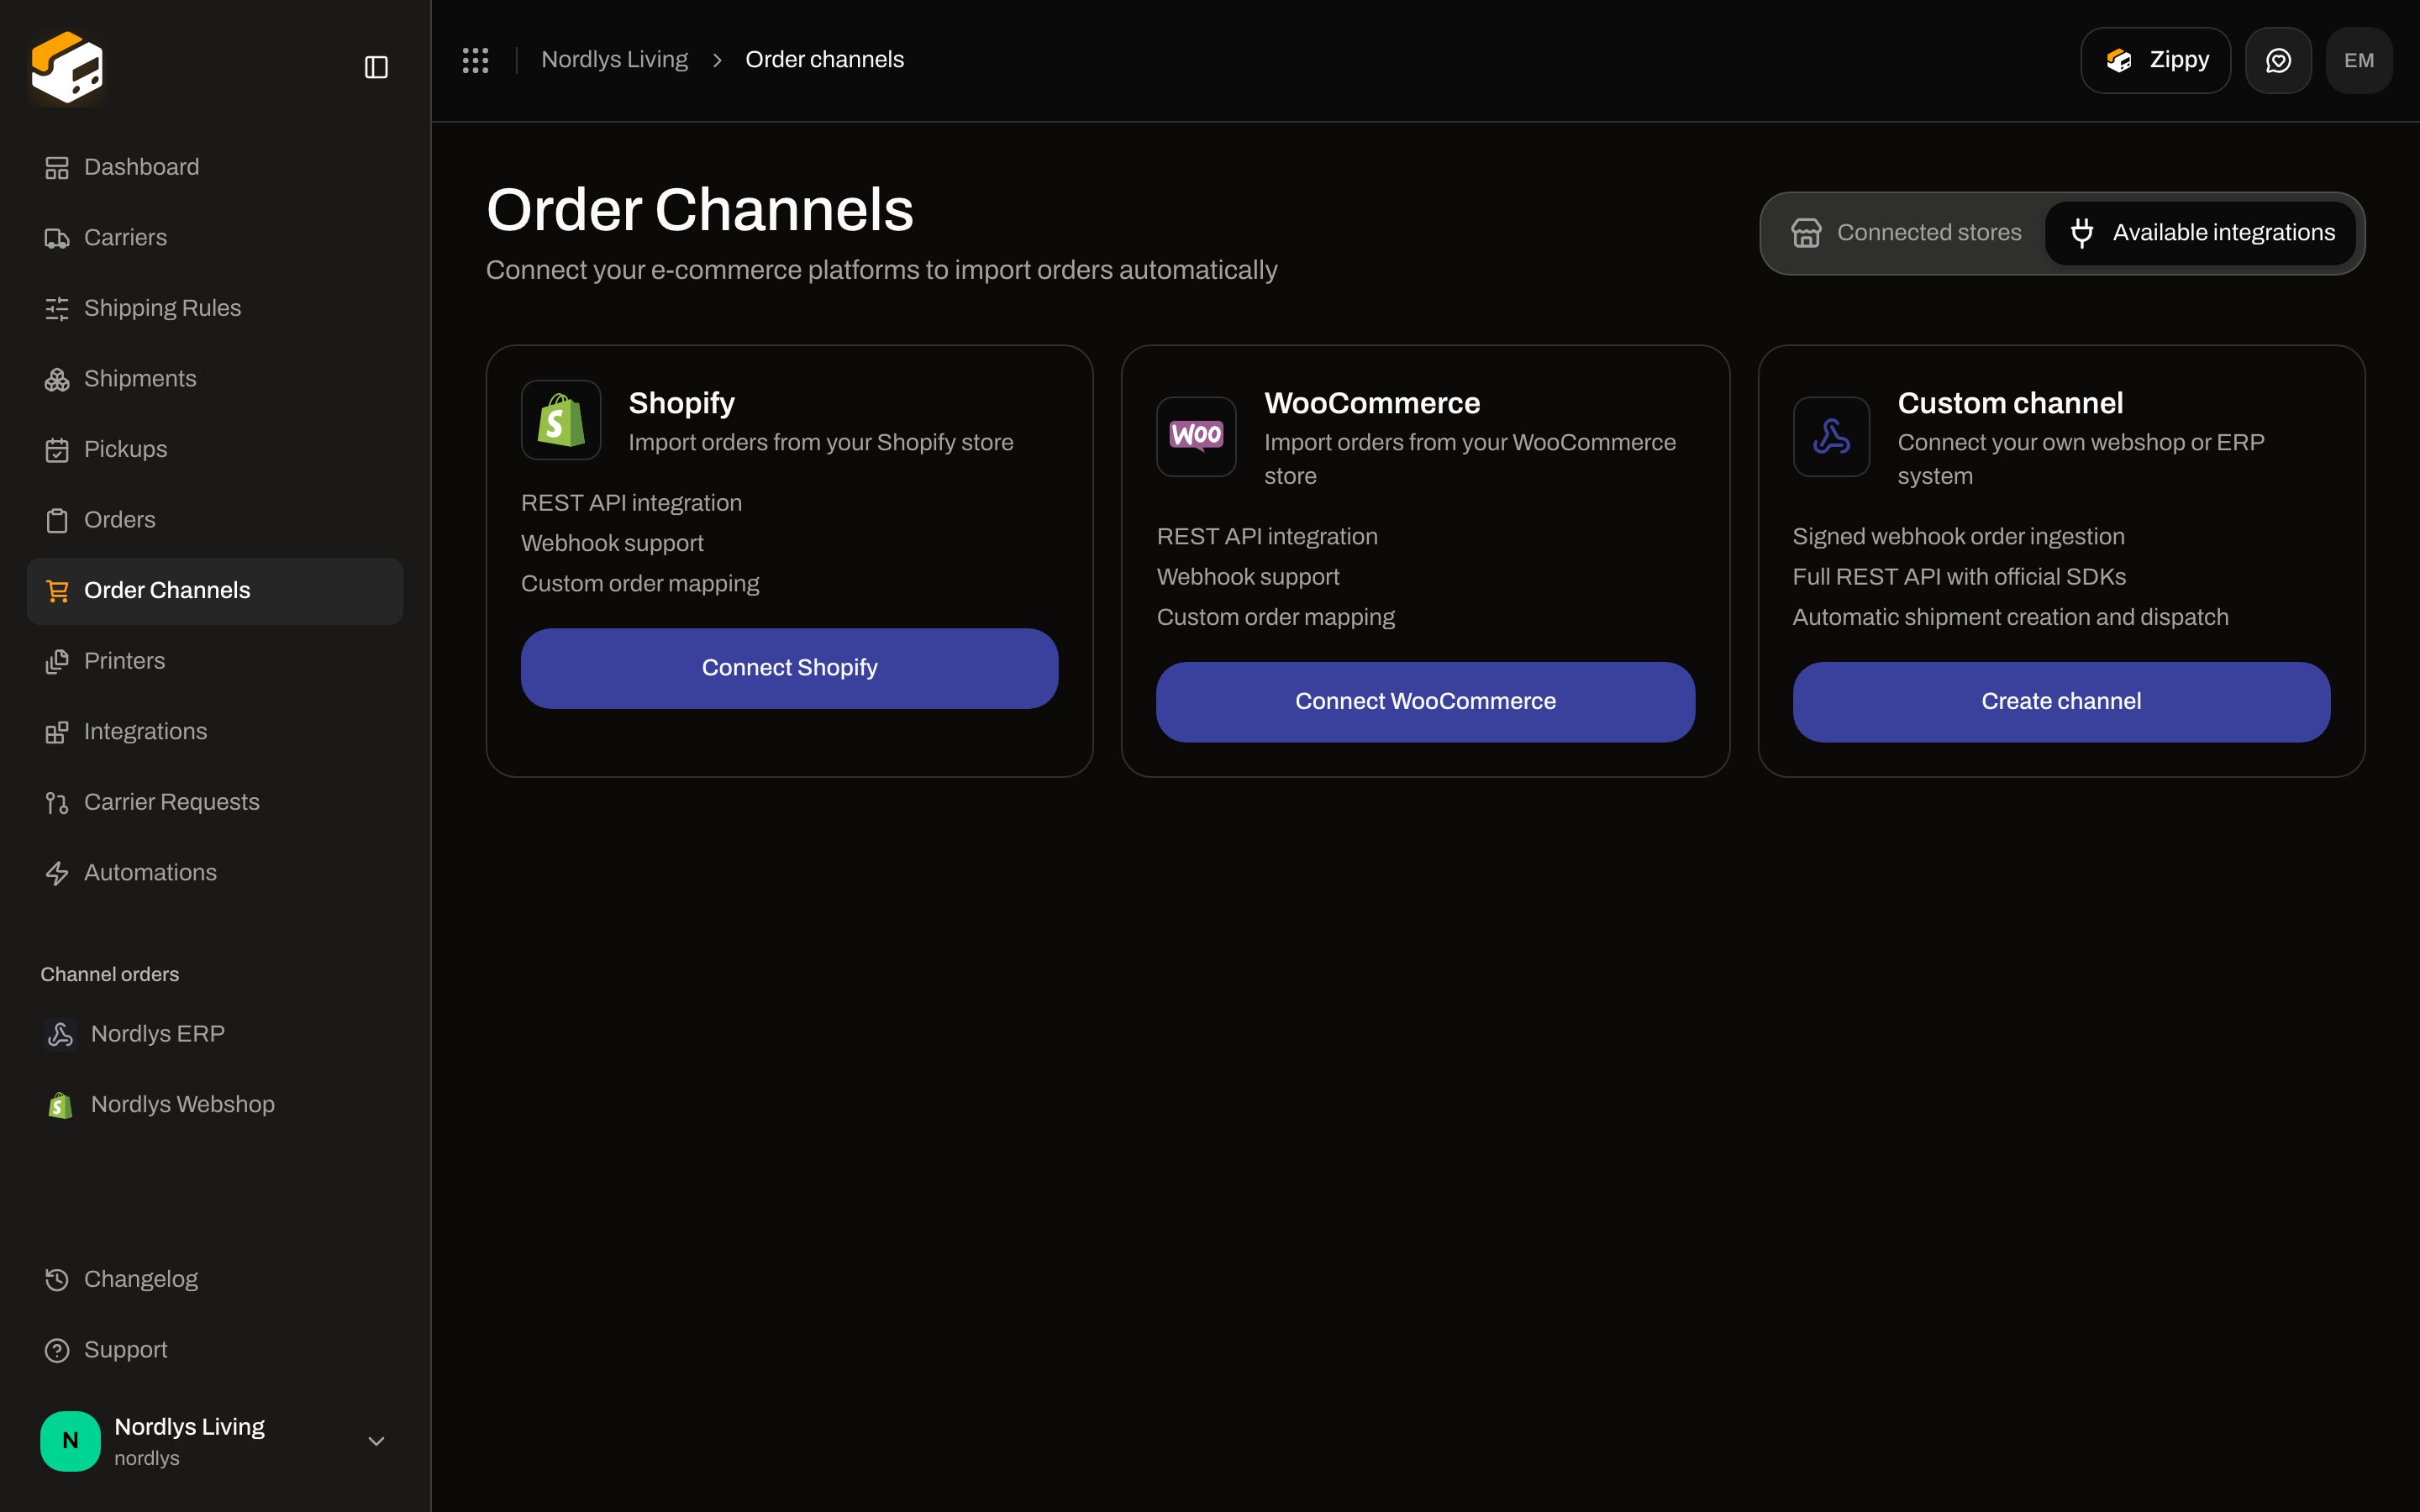Click the Automations lightning icon

[x=57, y=873]
